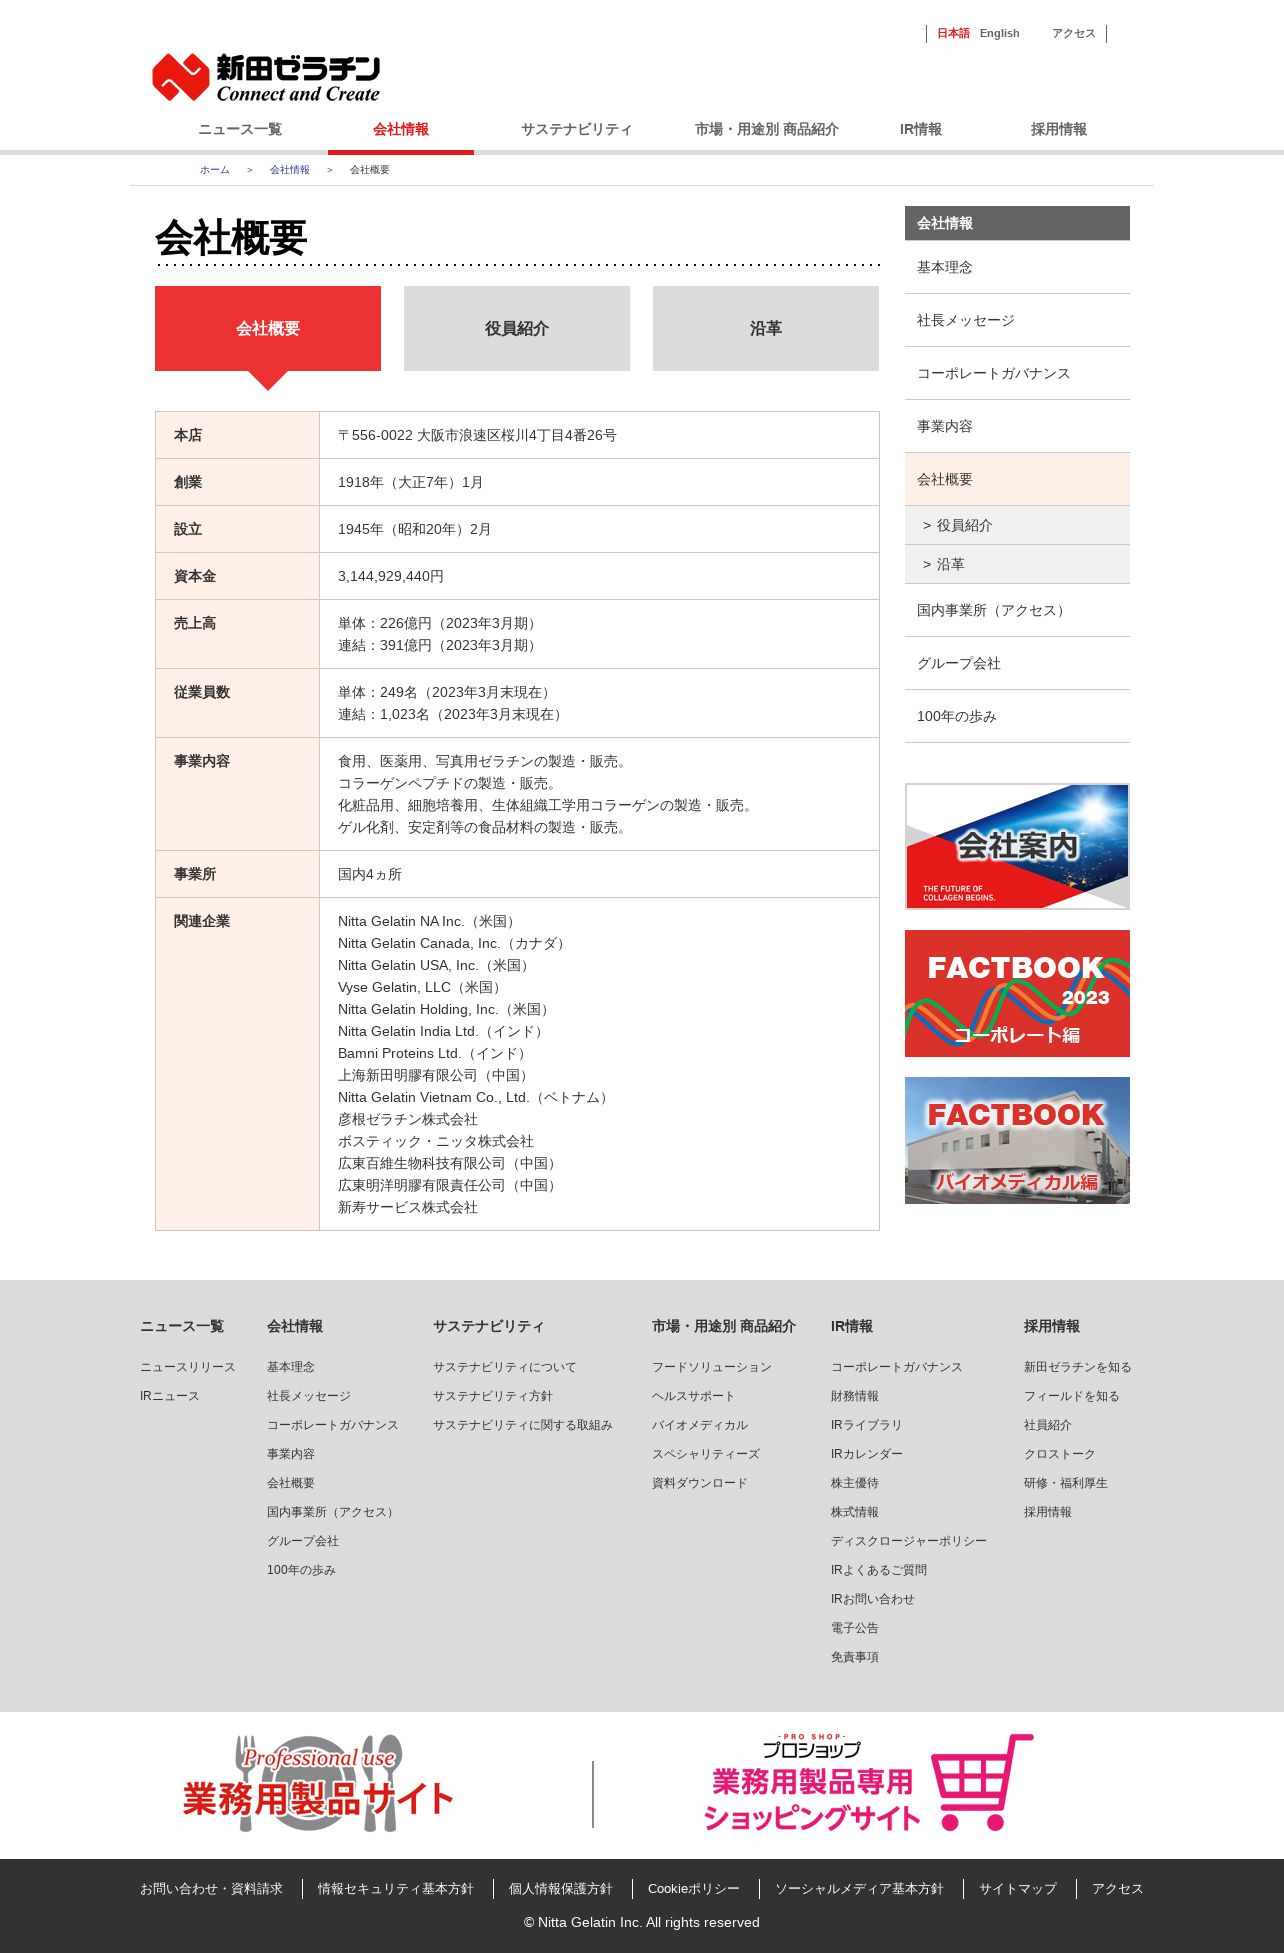Open footer 電子公告 link
Image resolution: width=1284 pixels, height=1953 pixels.
(854, 1628)
